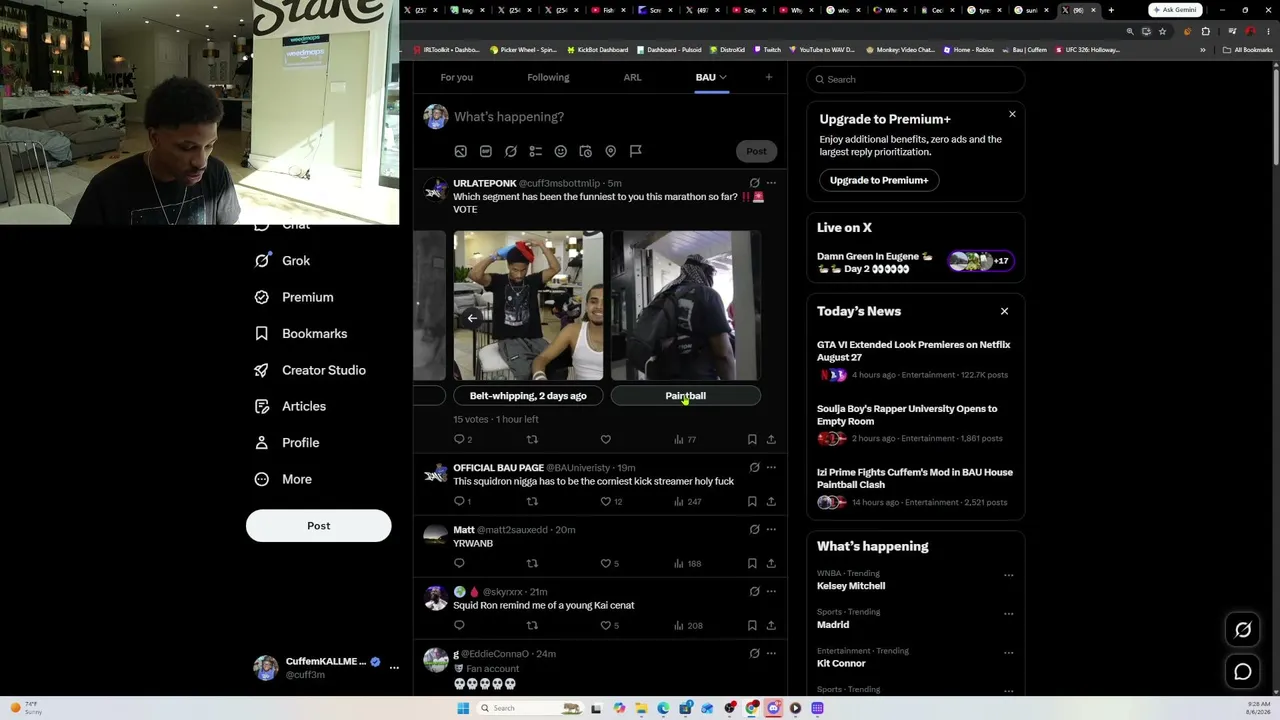Screen dimensions: 1280x720
Task: Click the flag icon in composer toolbar
Action: pos(635,151)
